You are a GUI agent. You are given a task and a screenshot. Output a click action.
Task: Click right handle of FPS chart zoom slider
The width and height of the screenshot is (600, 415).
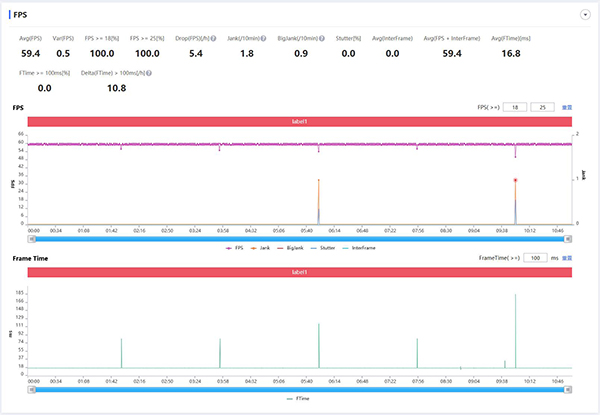tap(569, 238)
